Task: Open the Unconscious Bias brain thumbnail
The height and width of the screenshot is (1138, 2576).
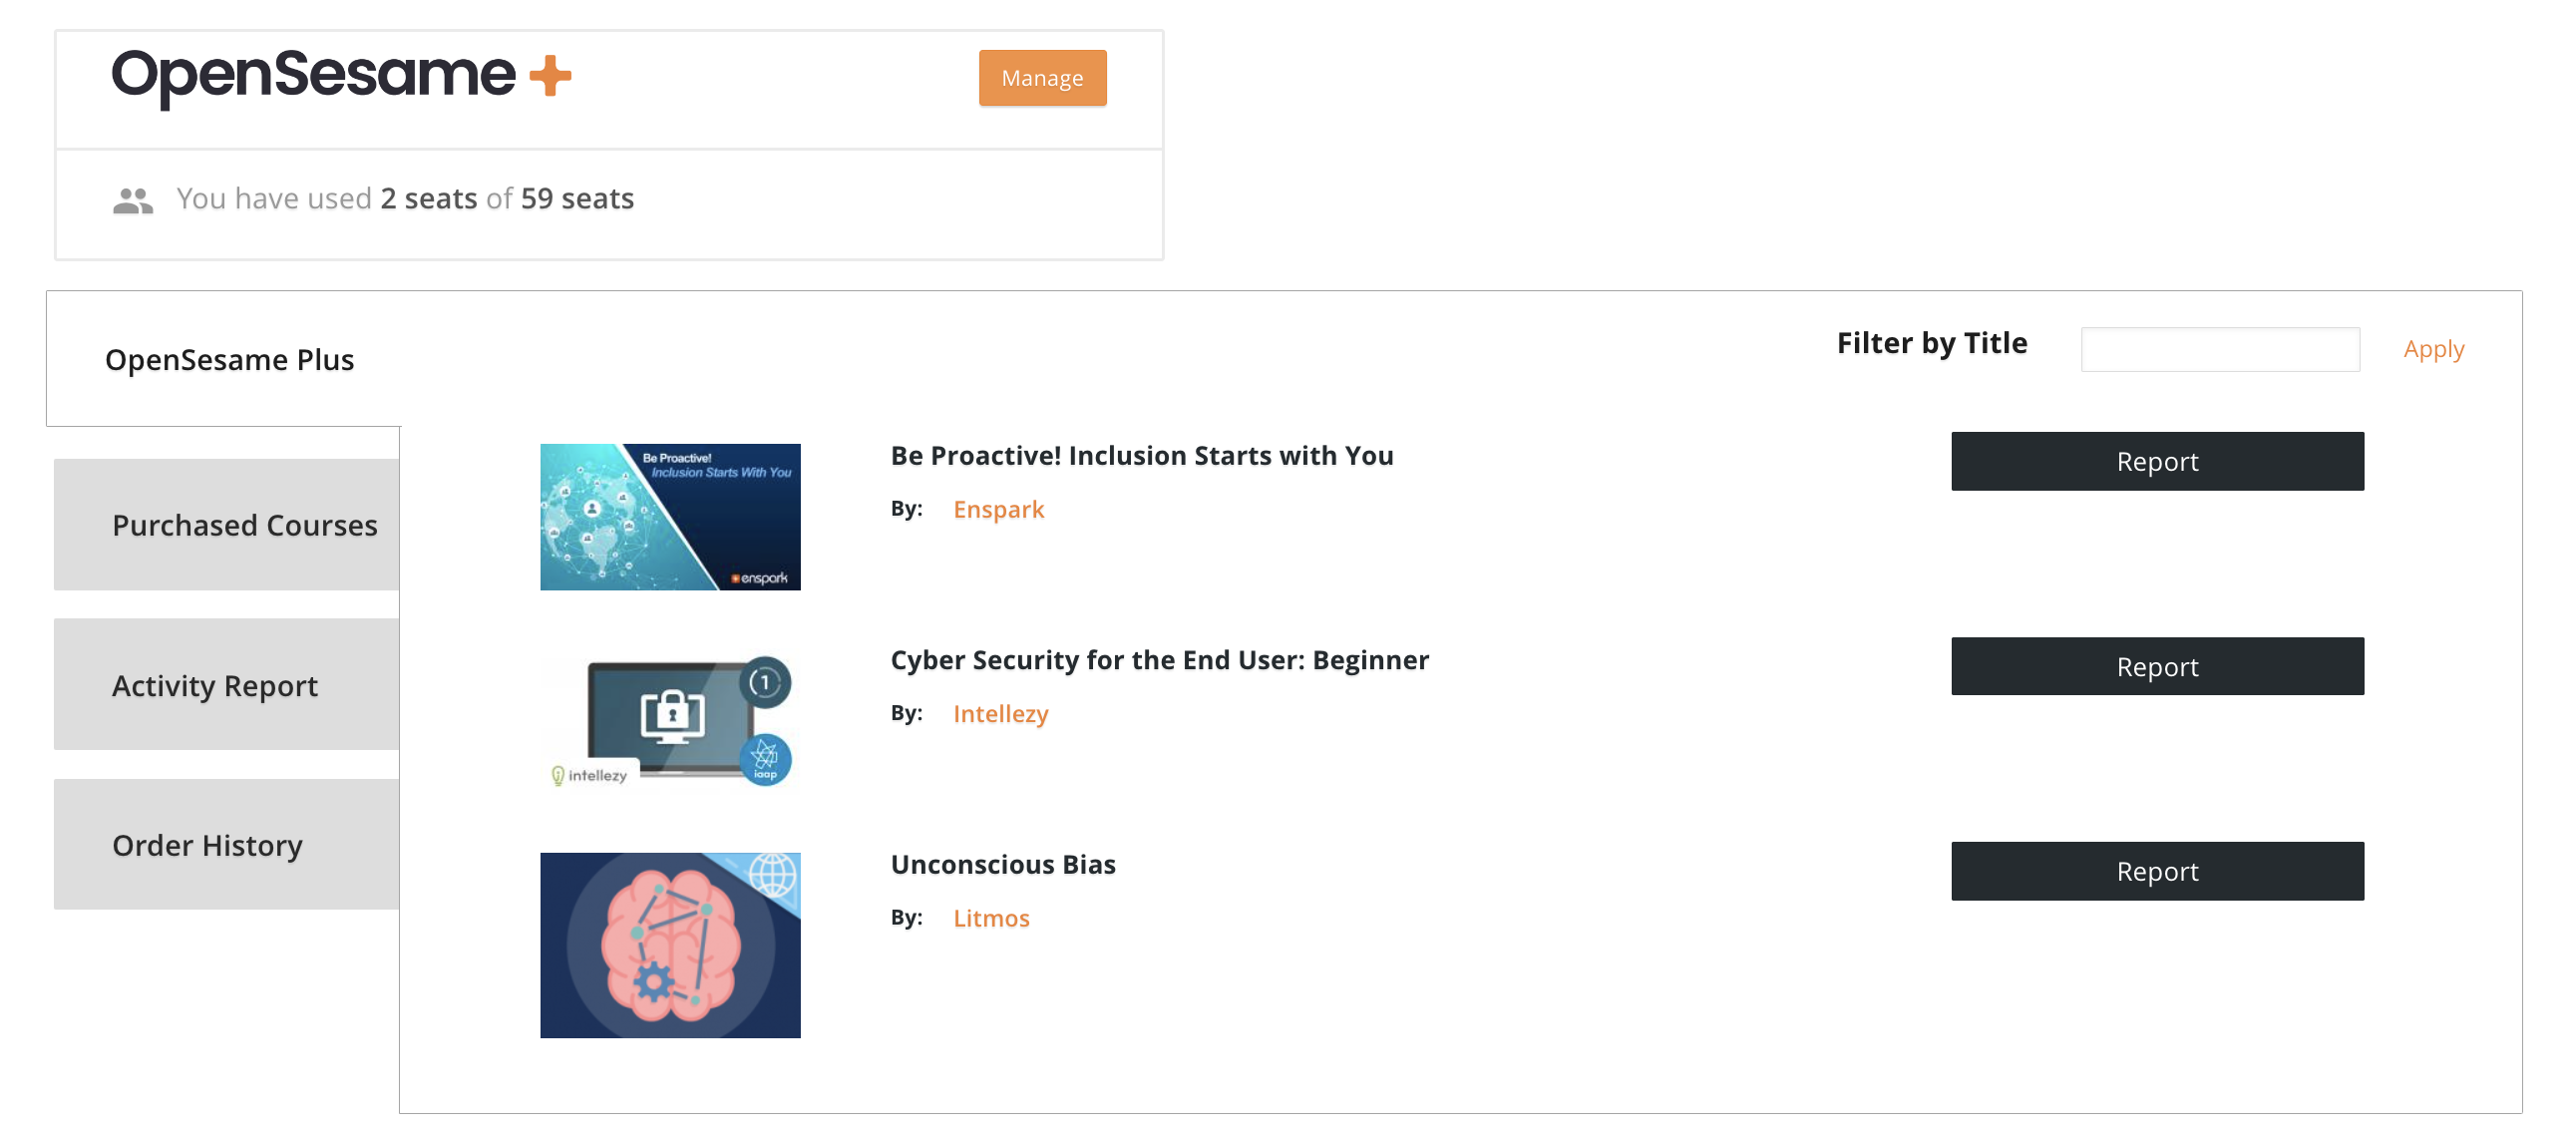Action: [x=670, y=945]
